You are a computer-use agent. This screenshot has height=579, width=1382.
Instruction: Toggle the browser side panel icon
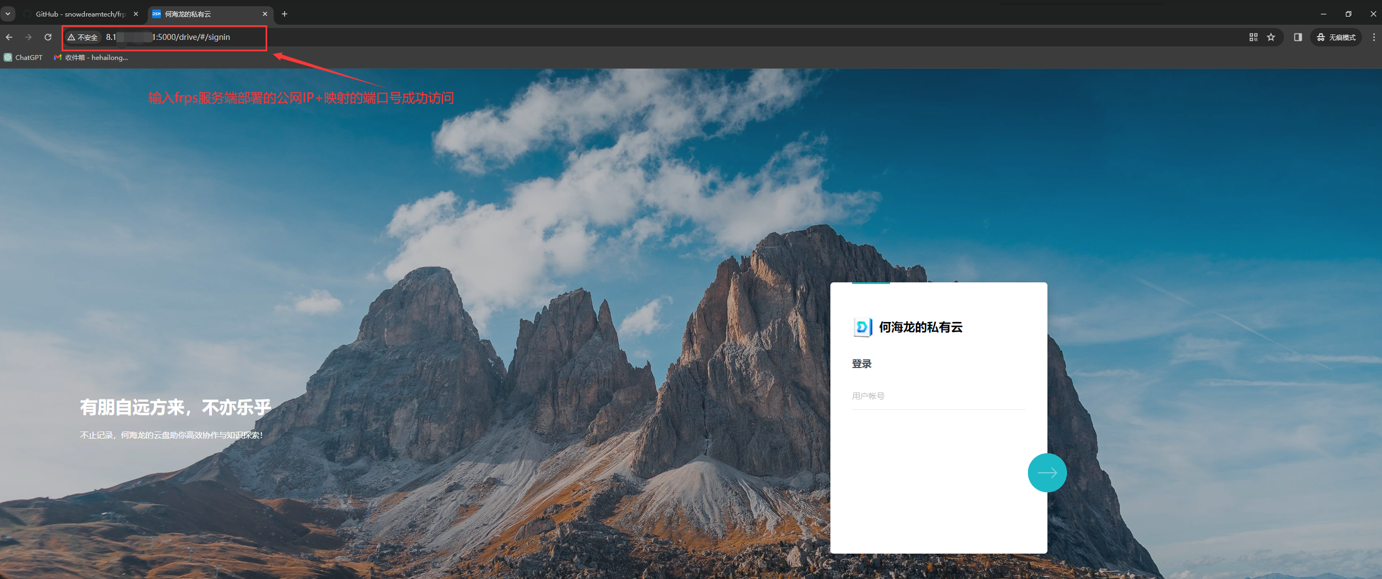click(x=1298, y=37)
